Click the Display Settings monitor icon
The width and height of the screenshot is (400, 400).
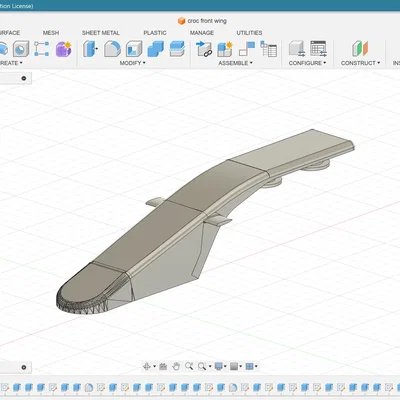tap(218, 367)
